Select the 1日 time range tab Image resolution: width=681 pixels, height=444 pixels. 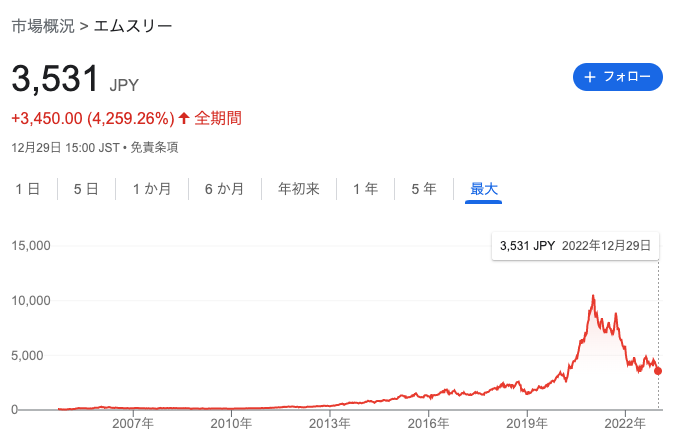tap(28, 189)
